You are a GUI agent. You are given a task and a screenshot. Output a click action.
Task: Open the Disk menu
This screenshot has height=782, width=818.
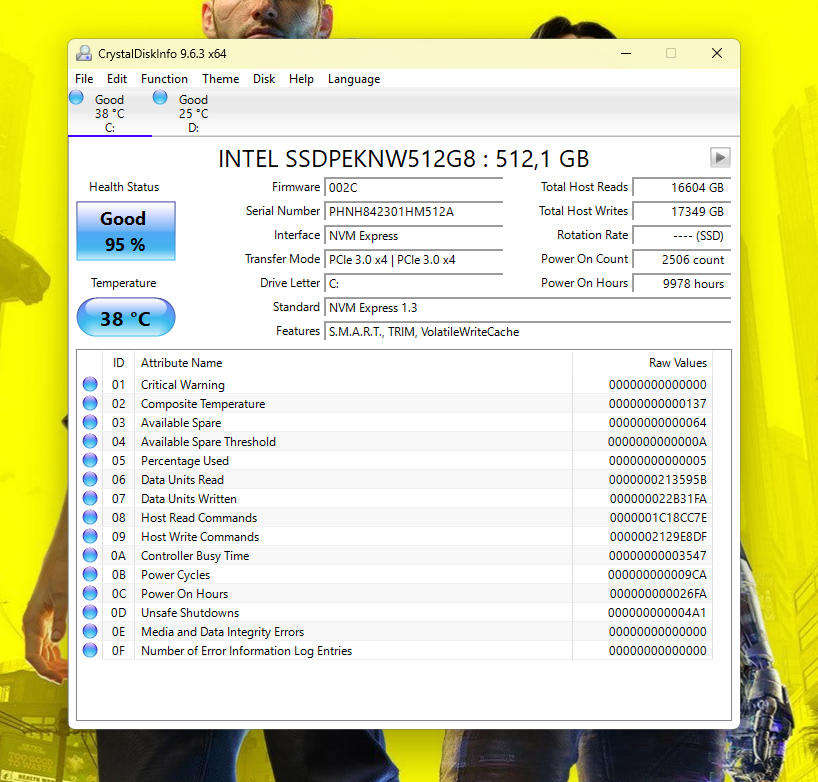click(264, 79)
